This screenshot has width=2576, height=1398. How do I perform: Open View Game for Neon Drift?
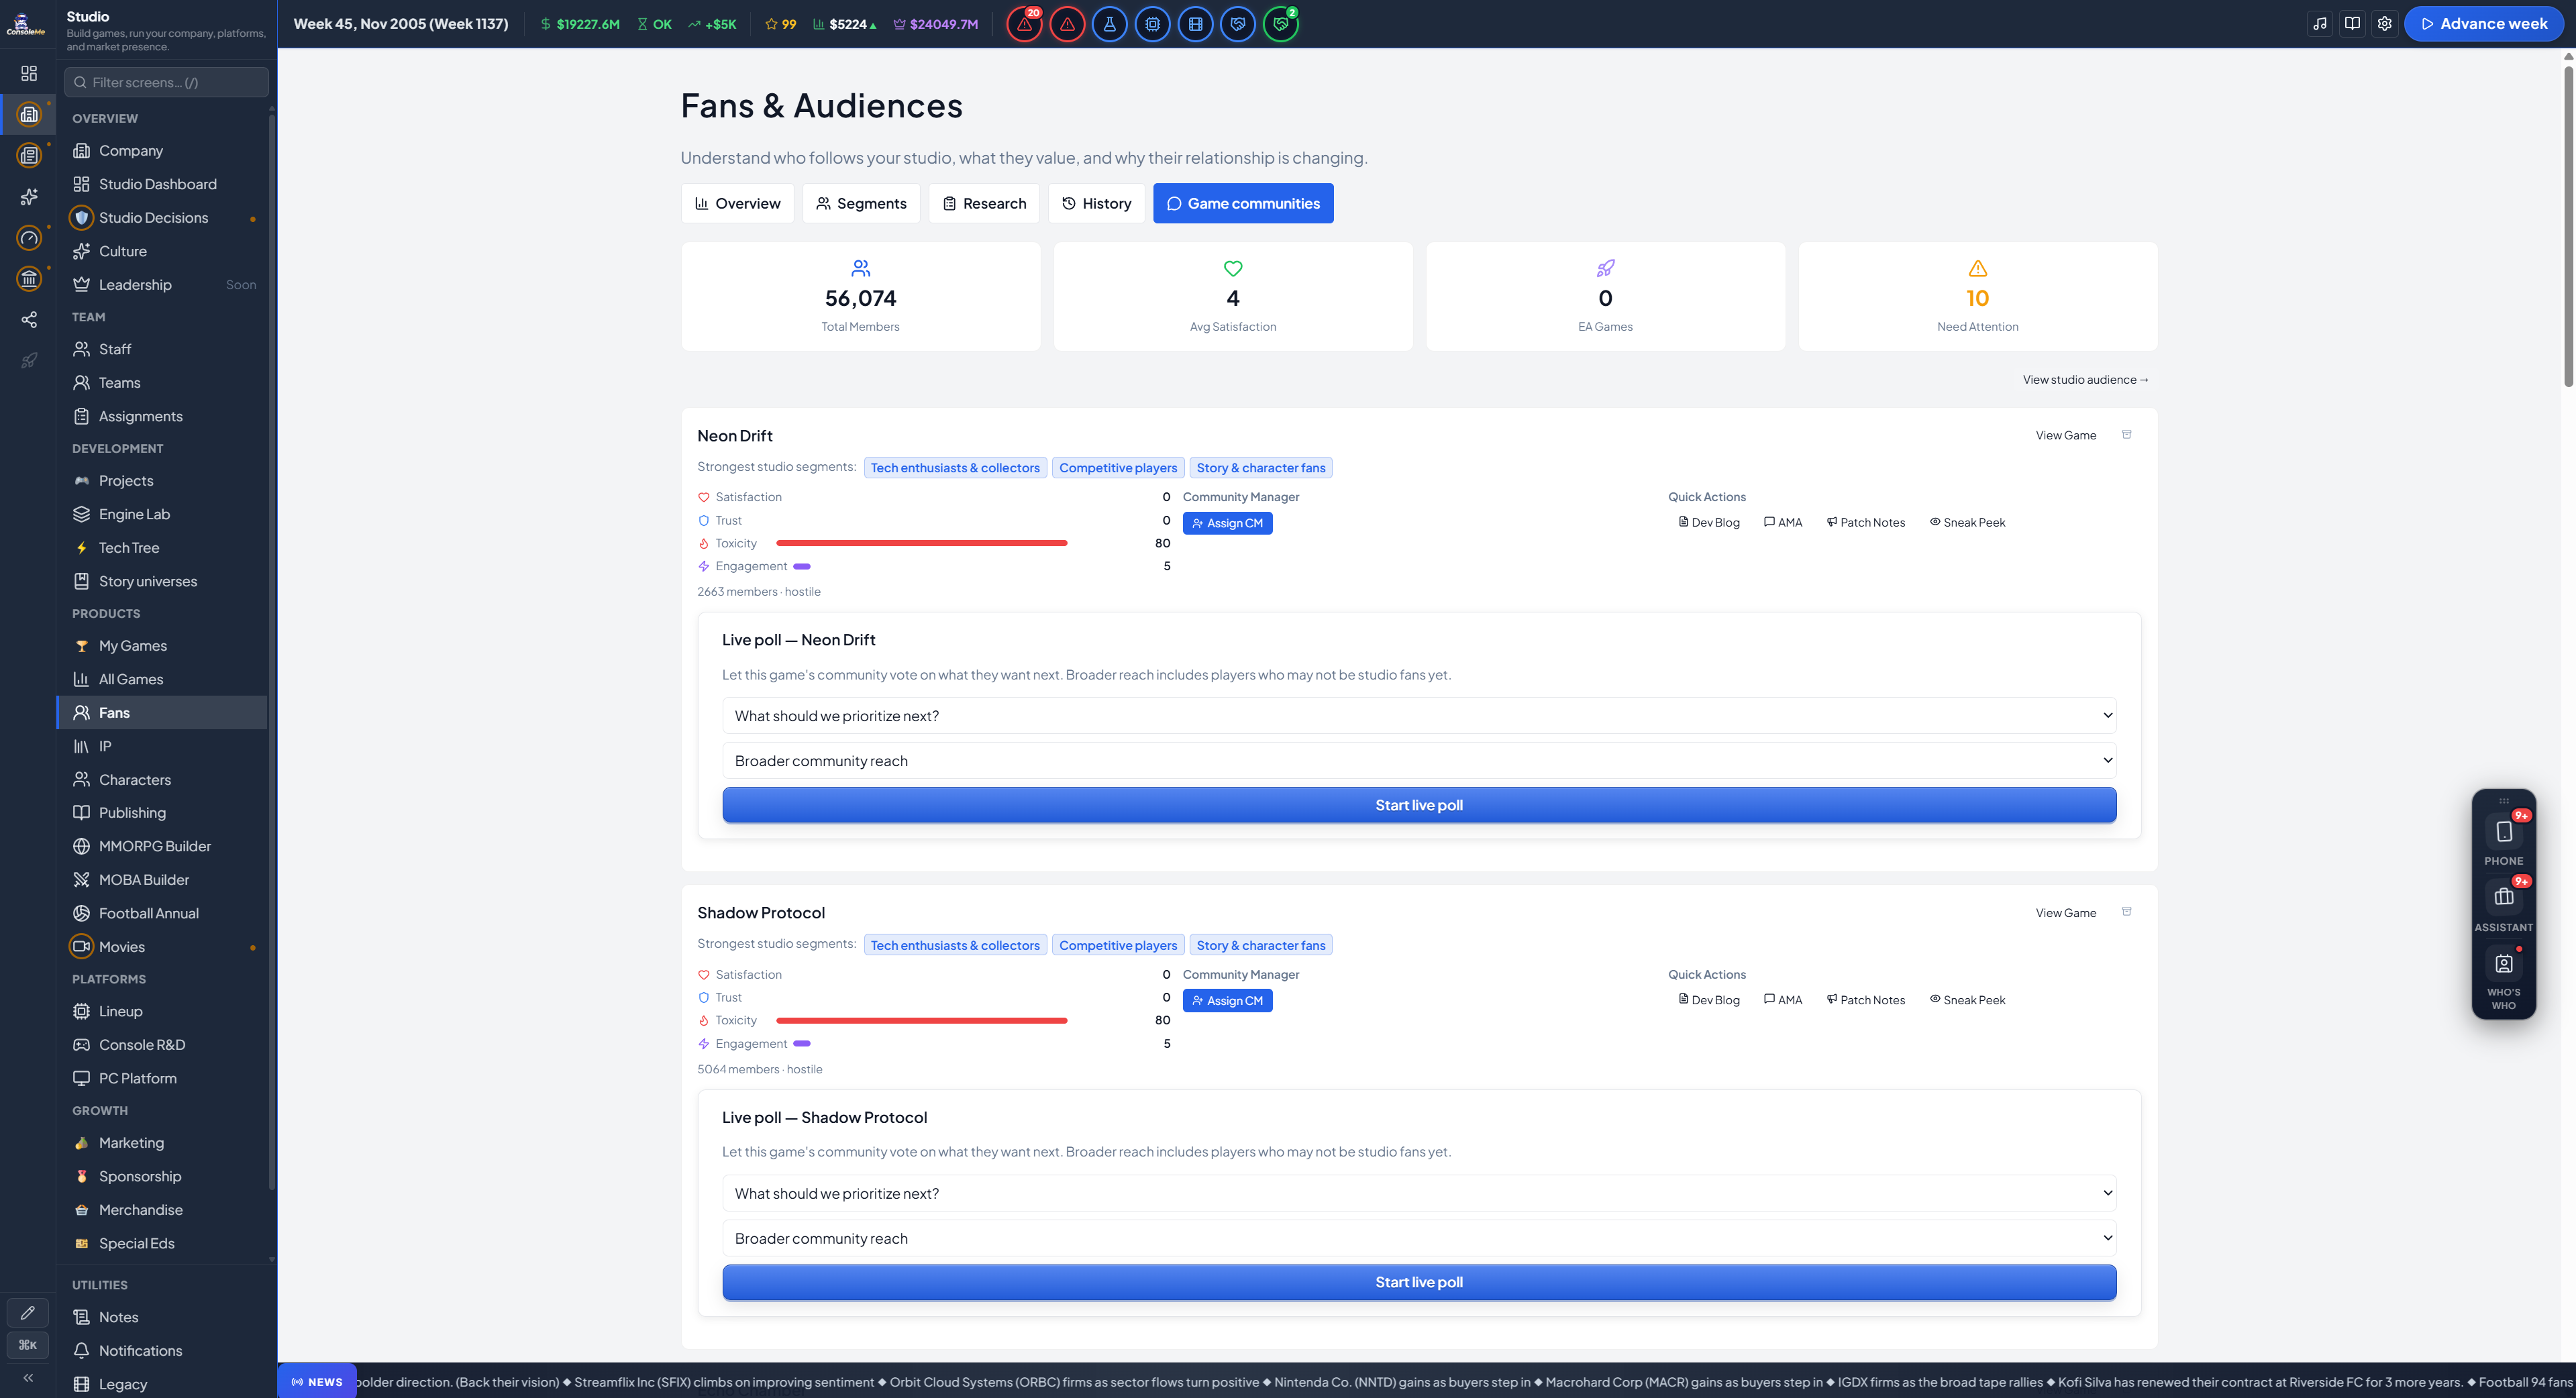coord(2065,435)
